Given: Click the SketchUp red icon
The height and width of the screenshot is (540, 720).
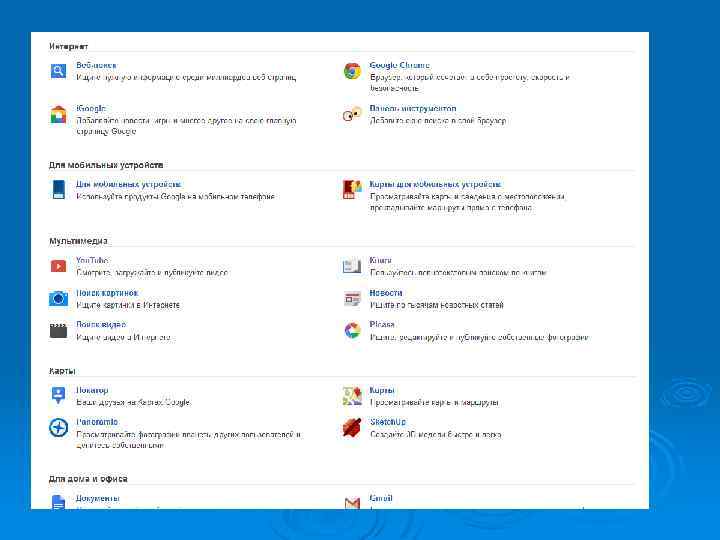Looking at the screenshot, I should pos(352,427).
